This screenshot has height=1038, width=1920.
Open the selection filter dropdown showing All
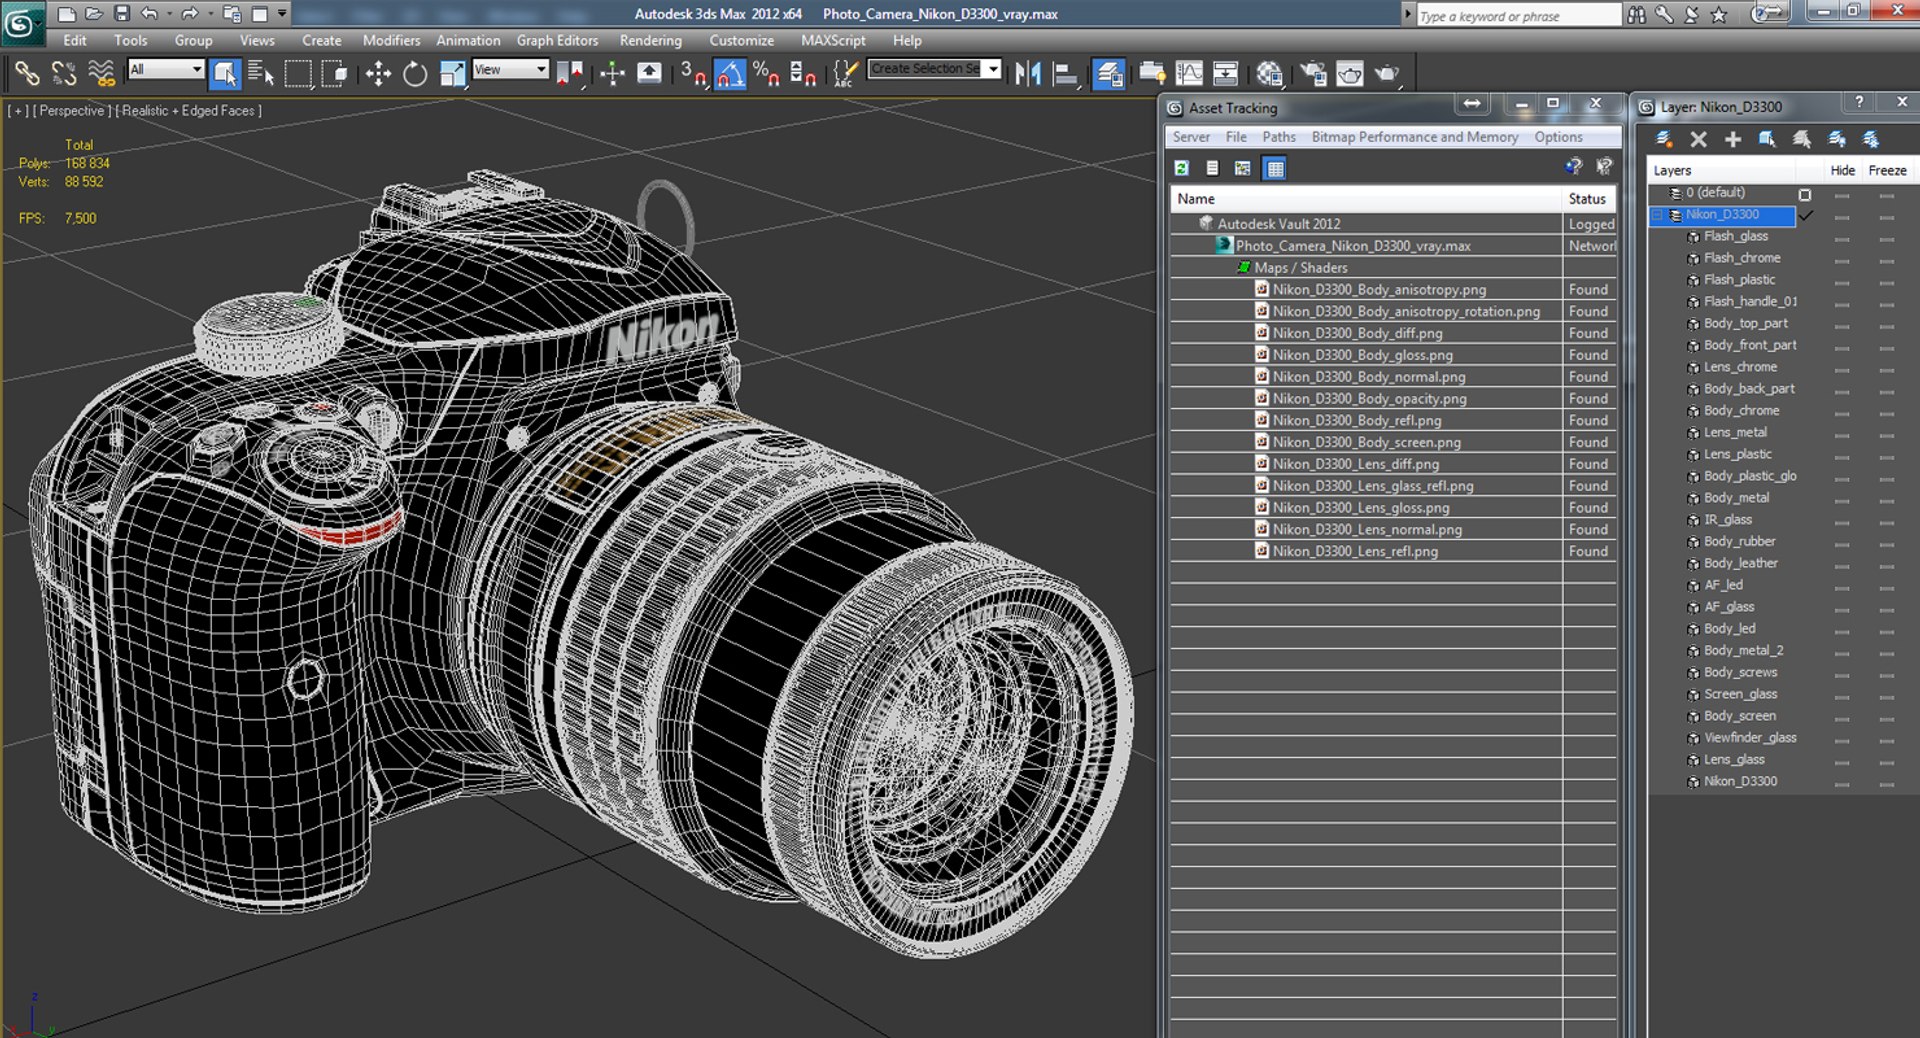click(x=166, y=69)
